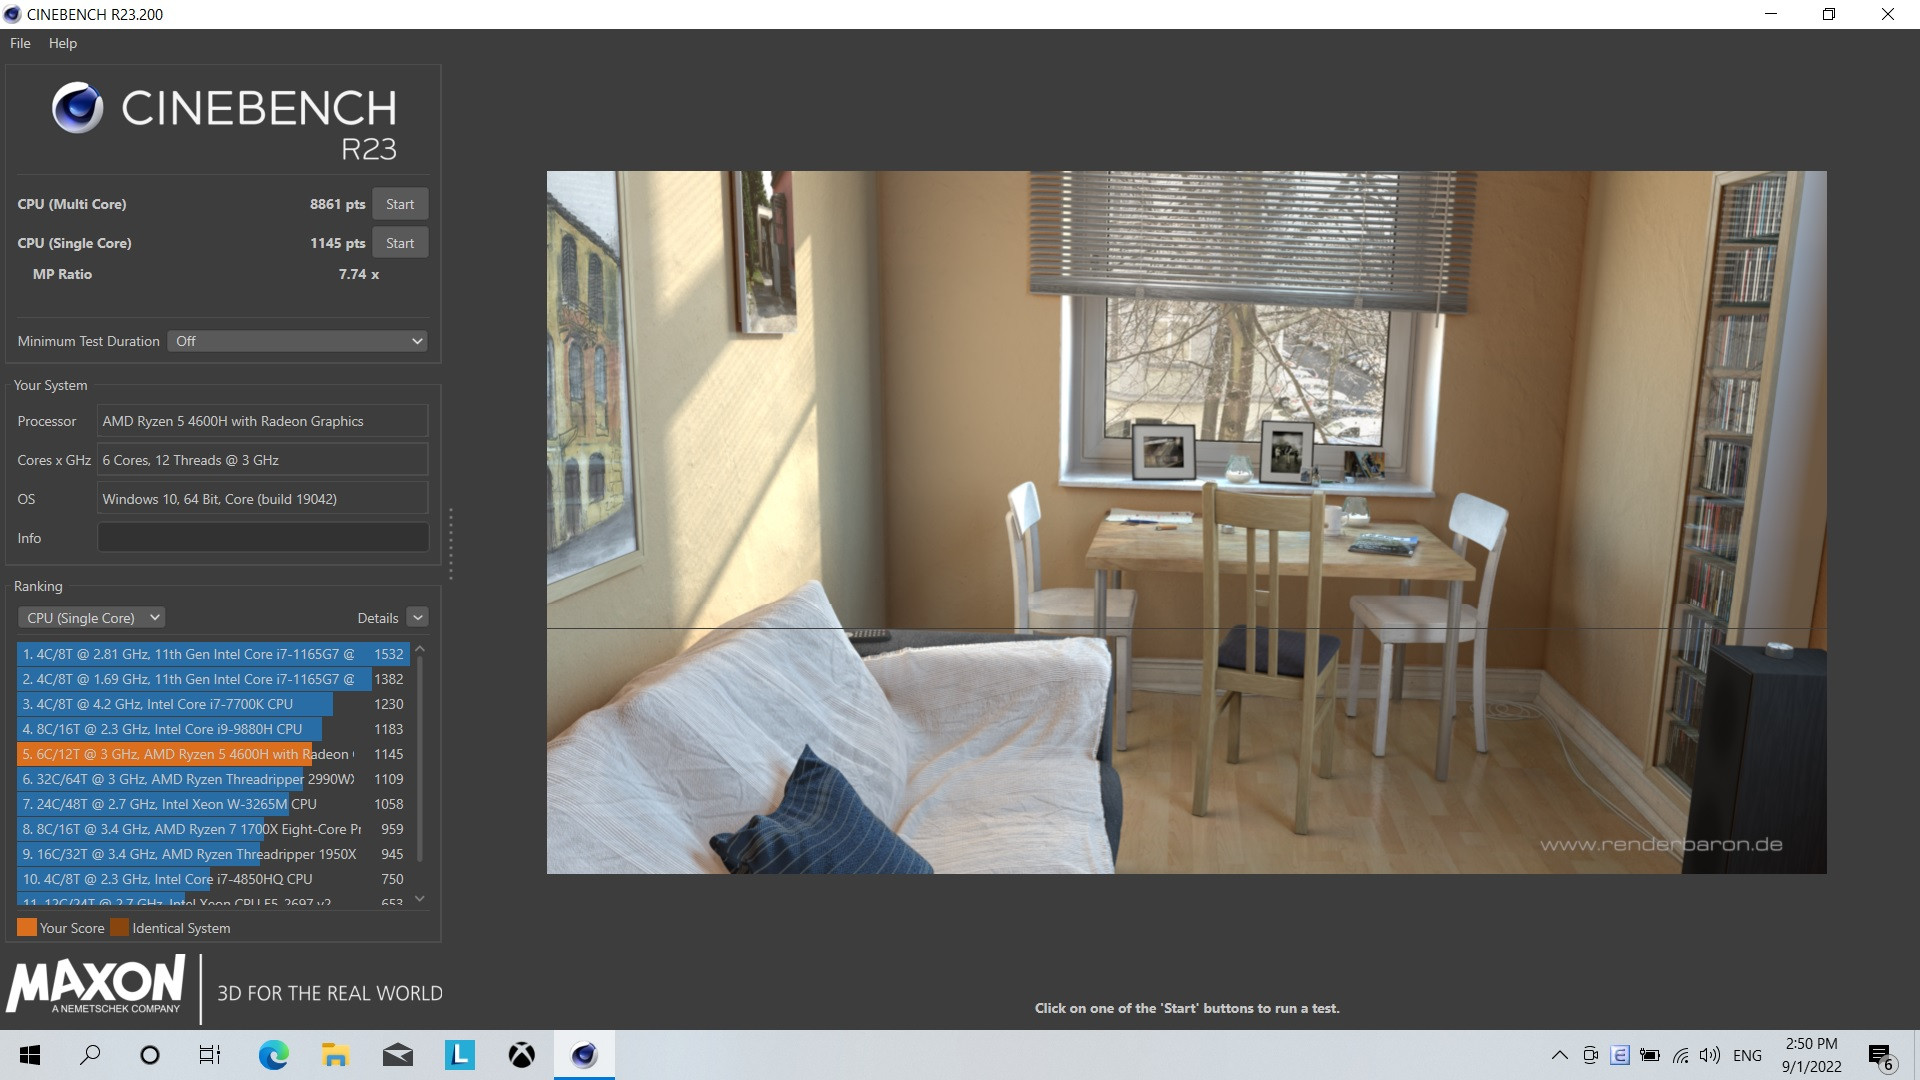The width and height of the screenshot is (1920, 1080).
Task: Click the 8861 pts multi core score
Action: tap(337, 204)
